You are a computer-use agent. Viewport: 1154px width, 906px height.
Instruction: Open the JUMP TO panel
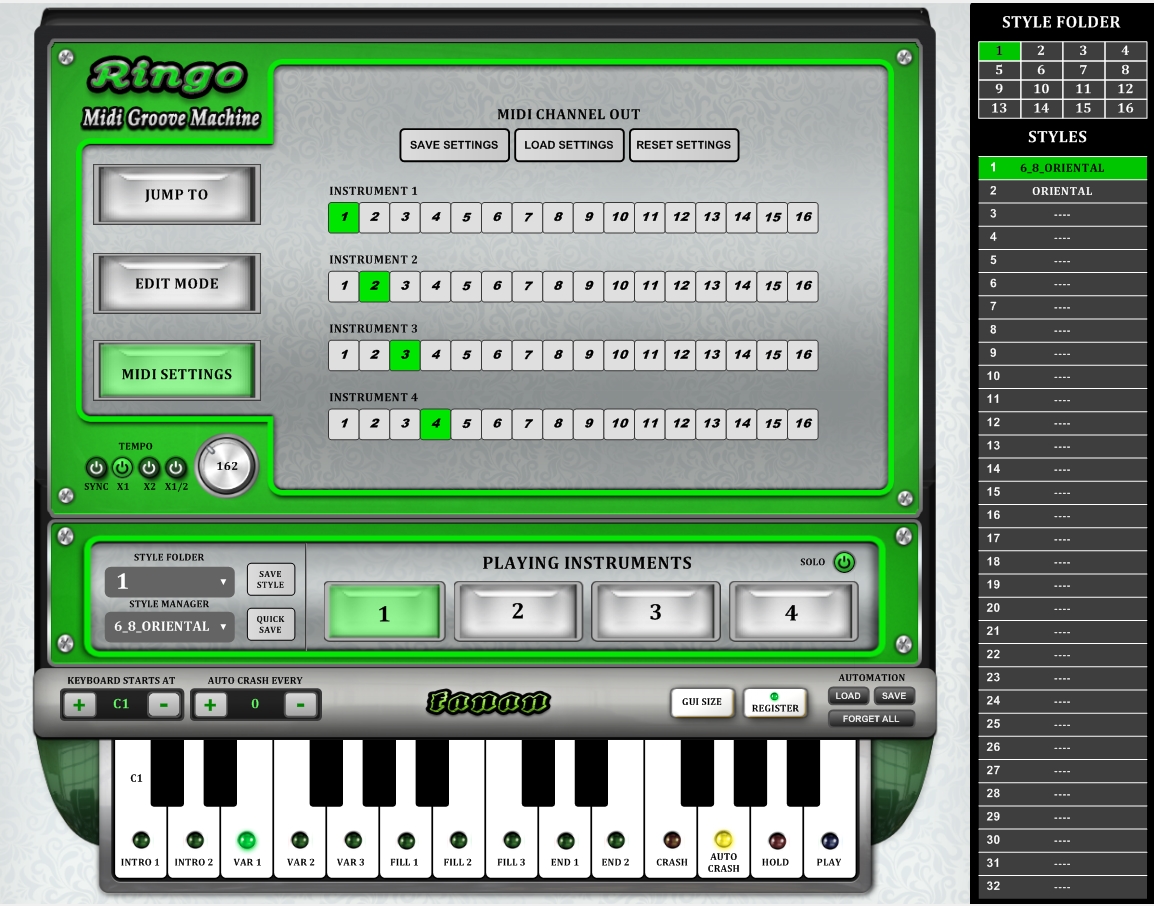(177, 195)
